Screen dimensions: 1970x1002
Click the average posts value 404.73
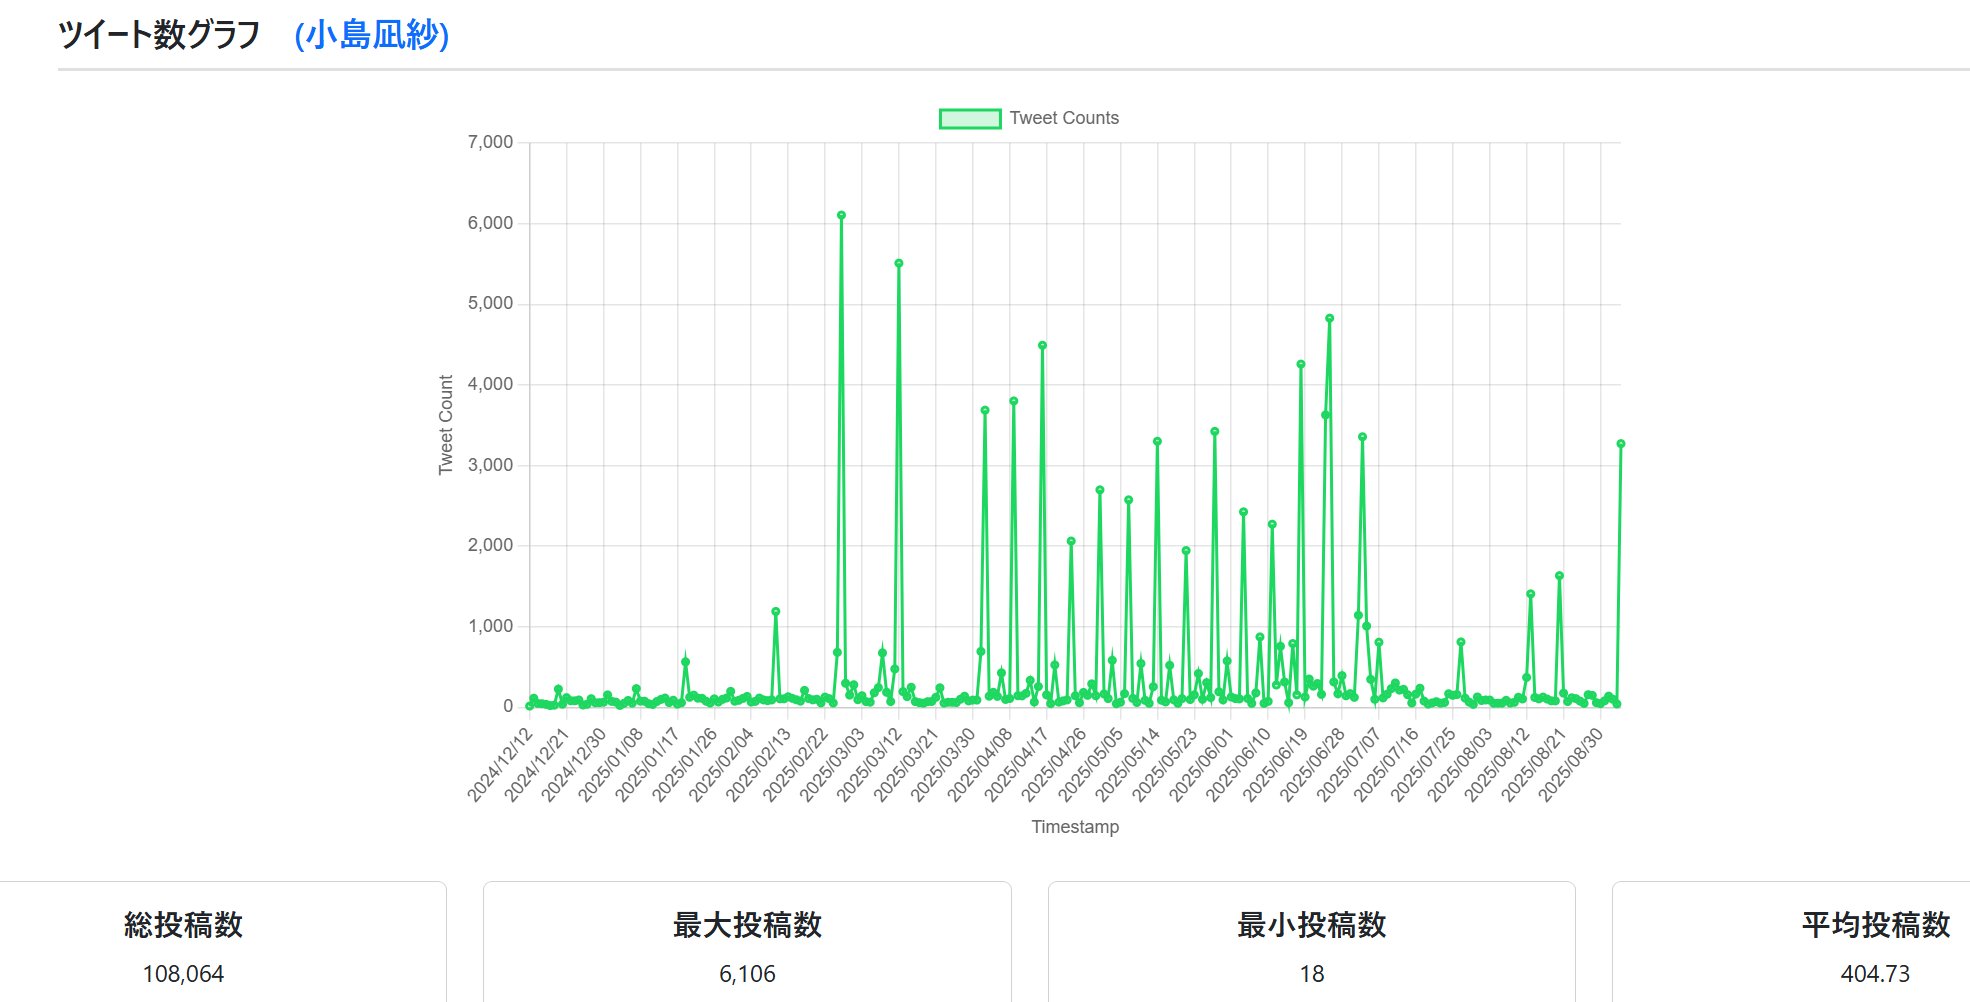1876,974
